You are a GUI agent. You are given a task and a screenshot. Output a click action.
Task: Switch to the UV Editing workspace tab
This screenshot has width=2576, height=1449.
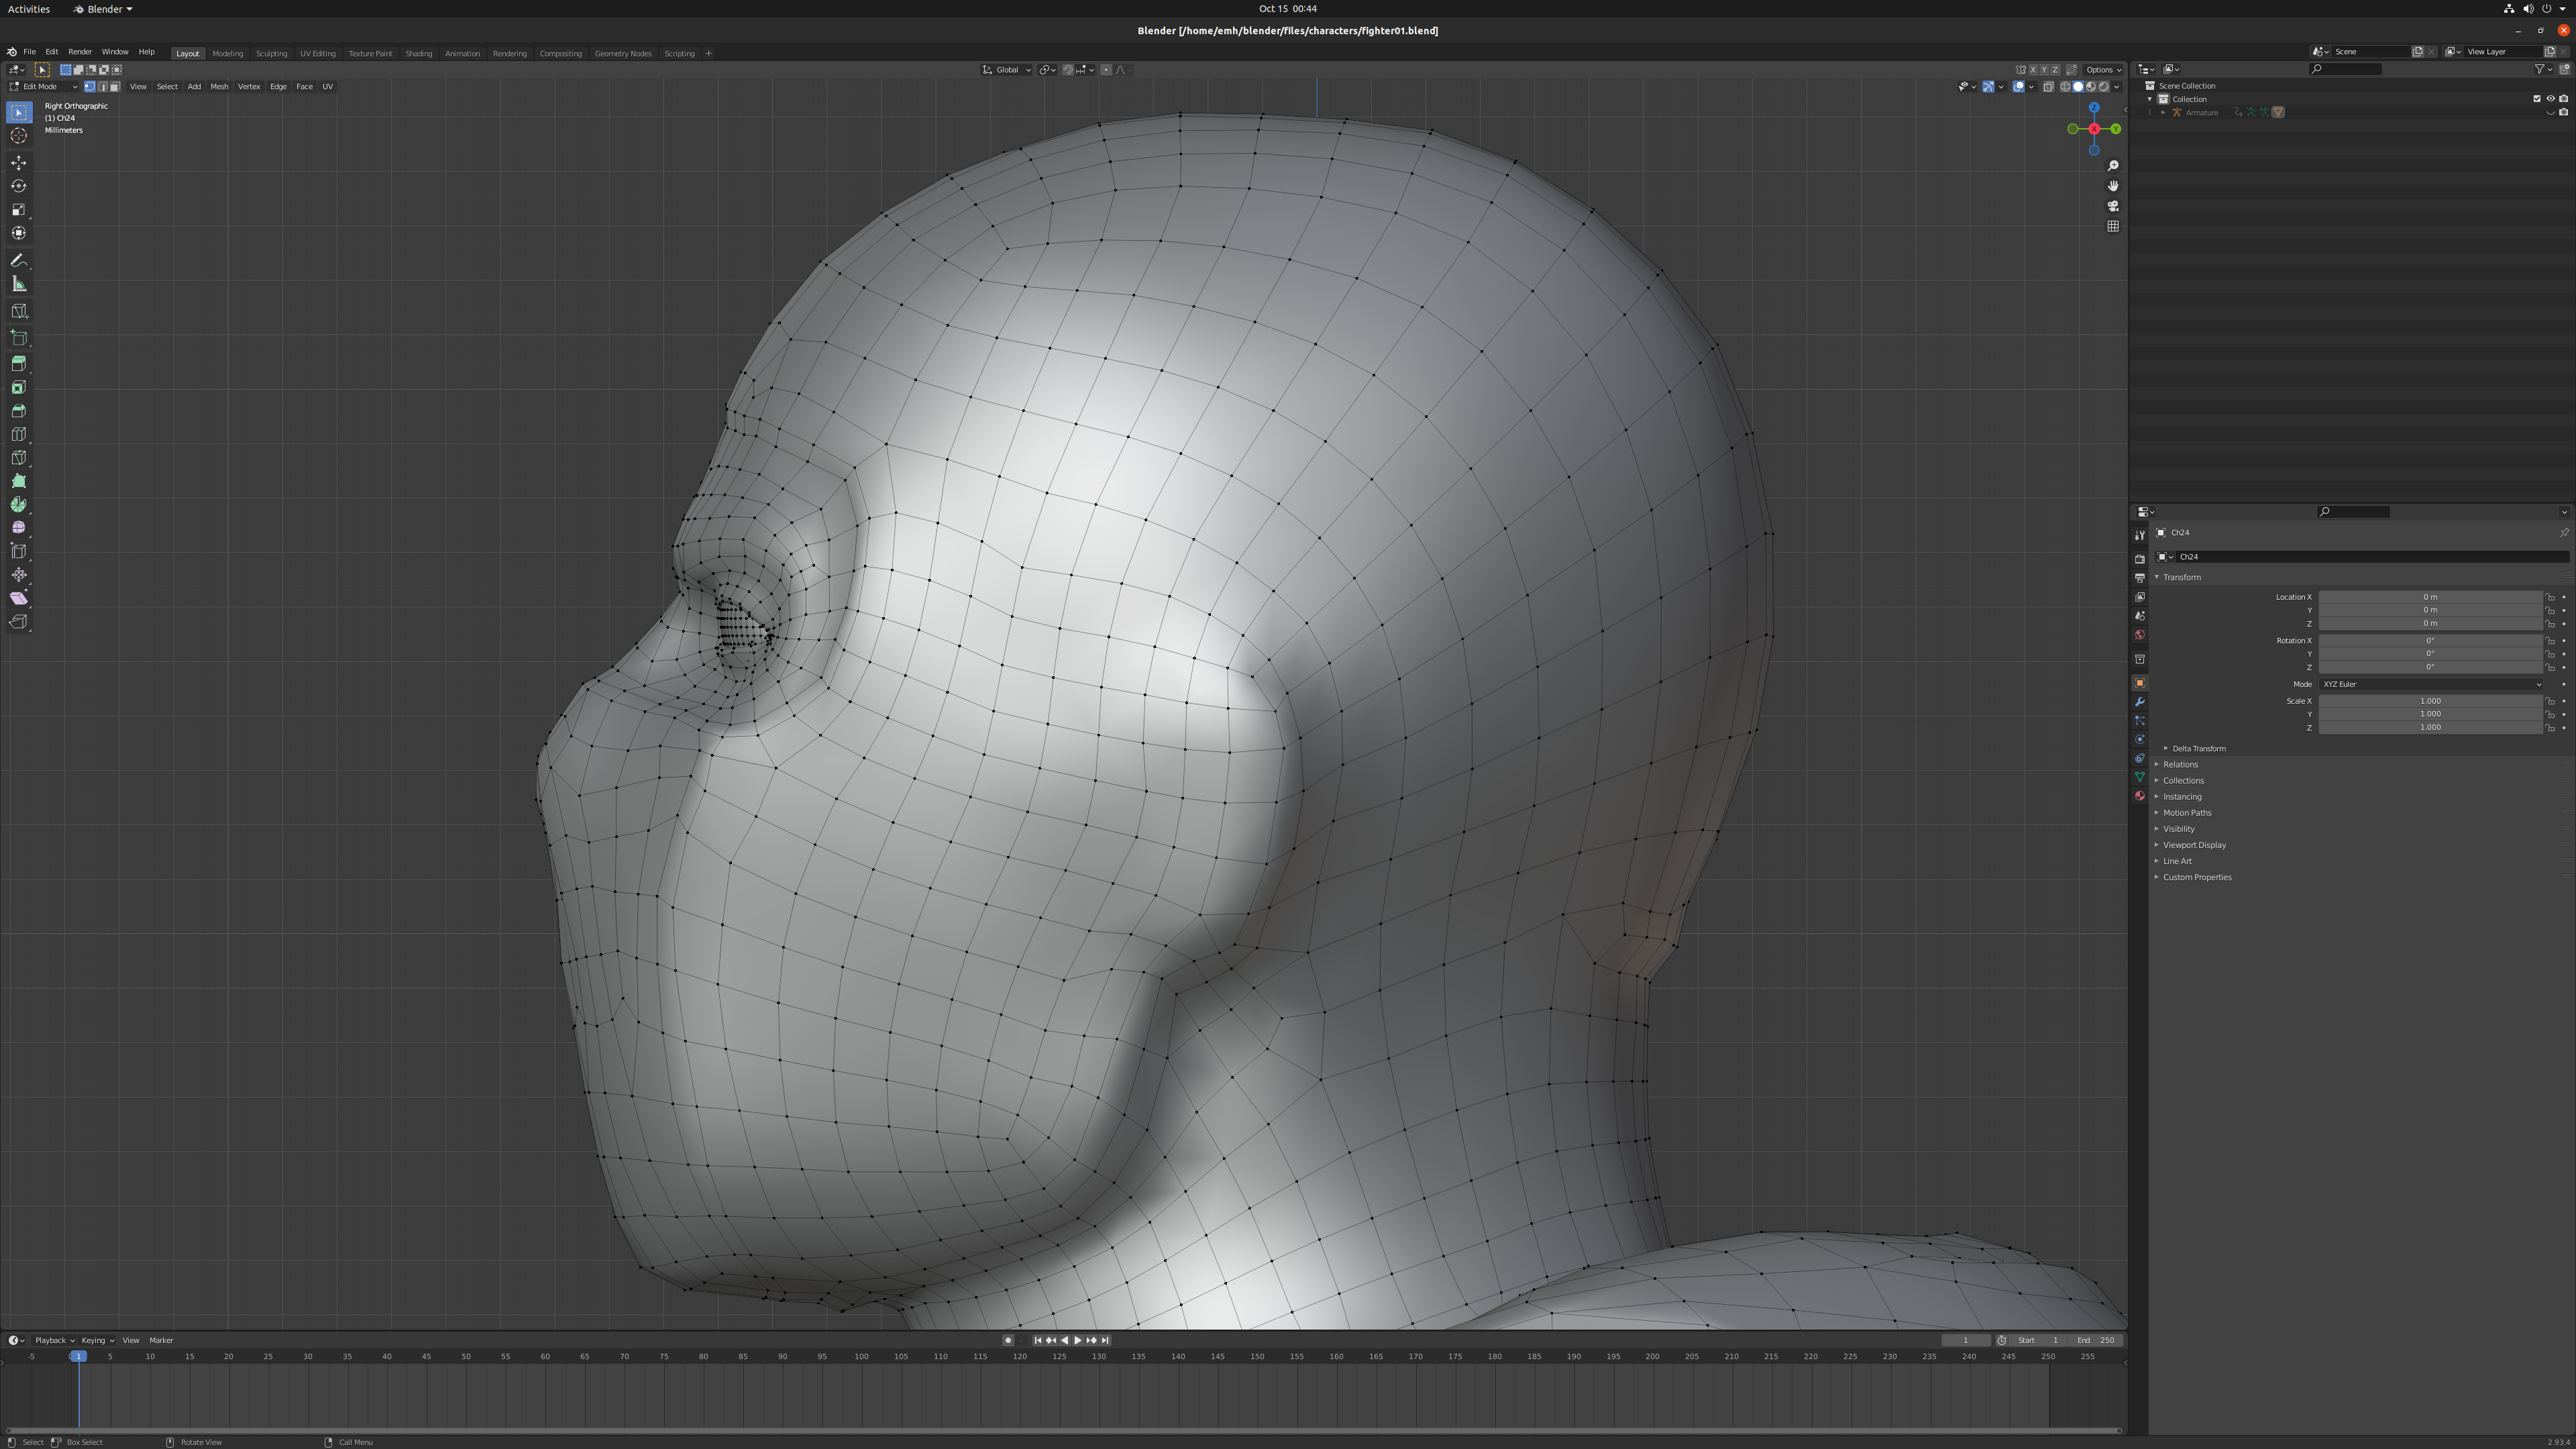318,54
